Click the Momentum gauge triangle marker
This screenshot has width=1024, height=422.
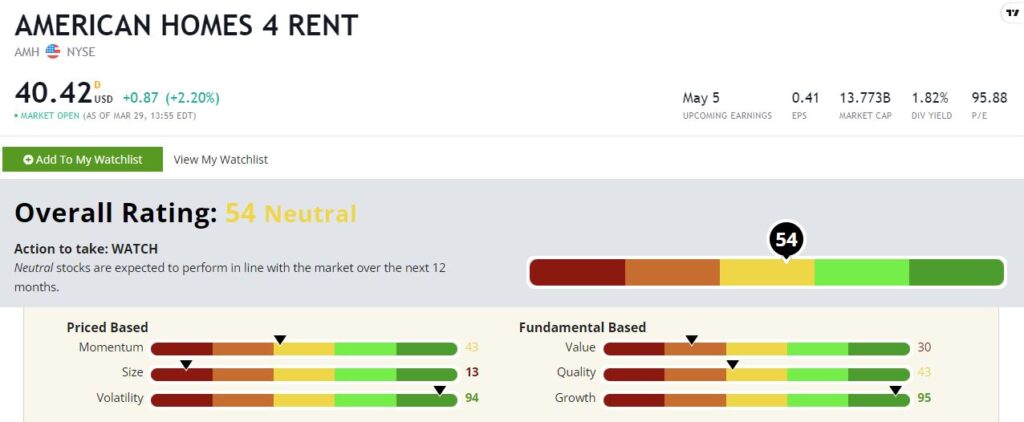(280, 340)
